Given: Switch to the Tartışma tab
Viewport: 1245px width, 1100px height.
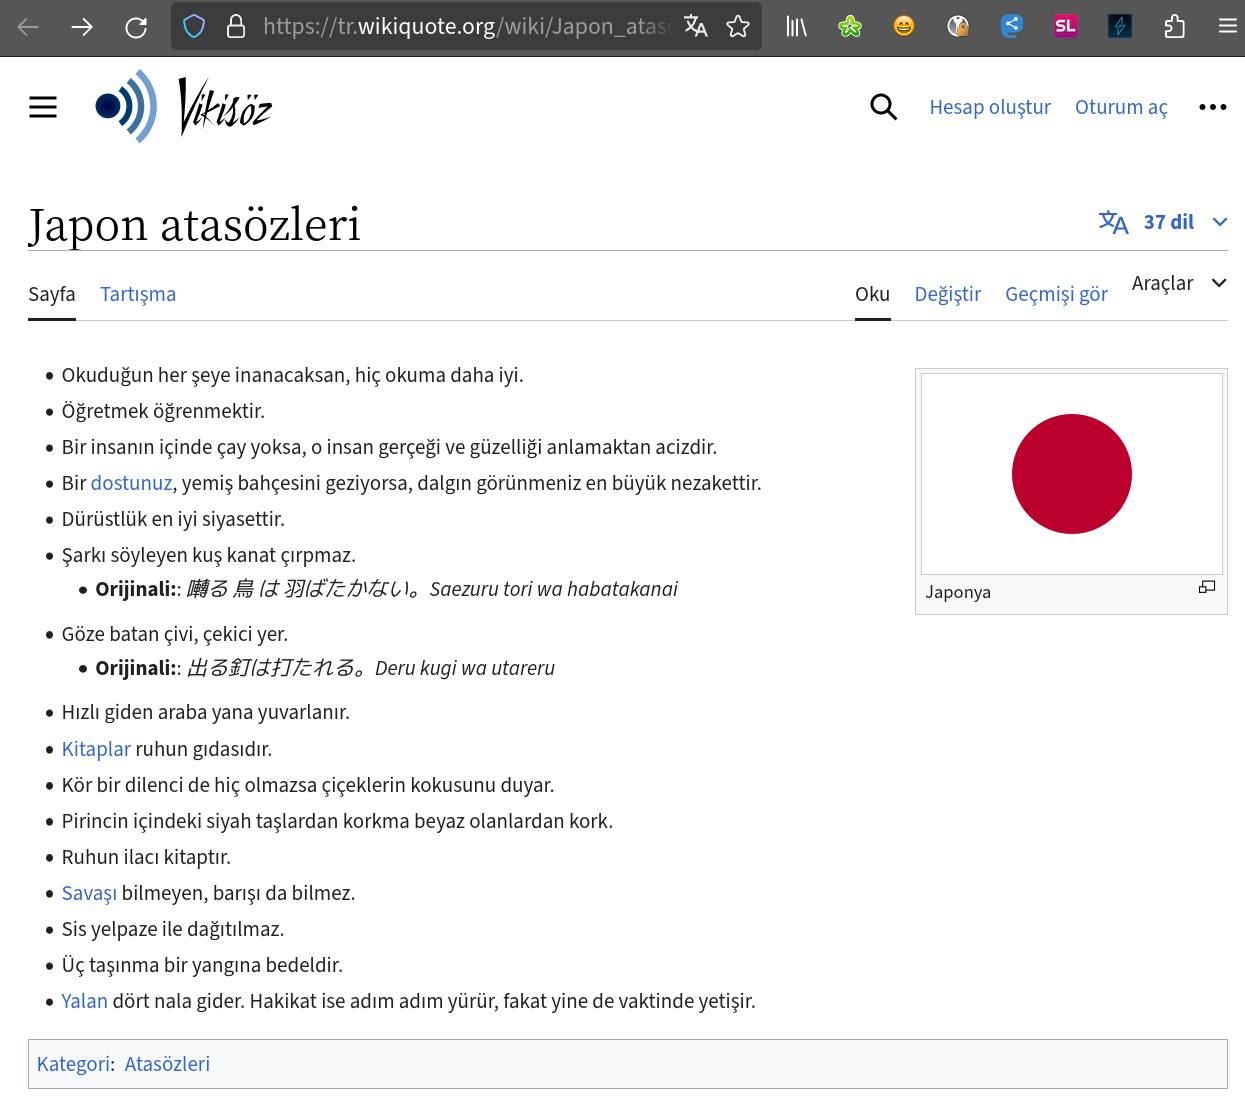Looking at the screenshot, I should pos(138,294).
